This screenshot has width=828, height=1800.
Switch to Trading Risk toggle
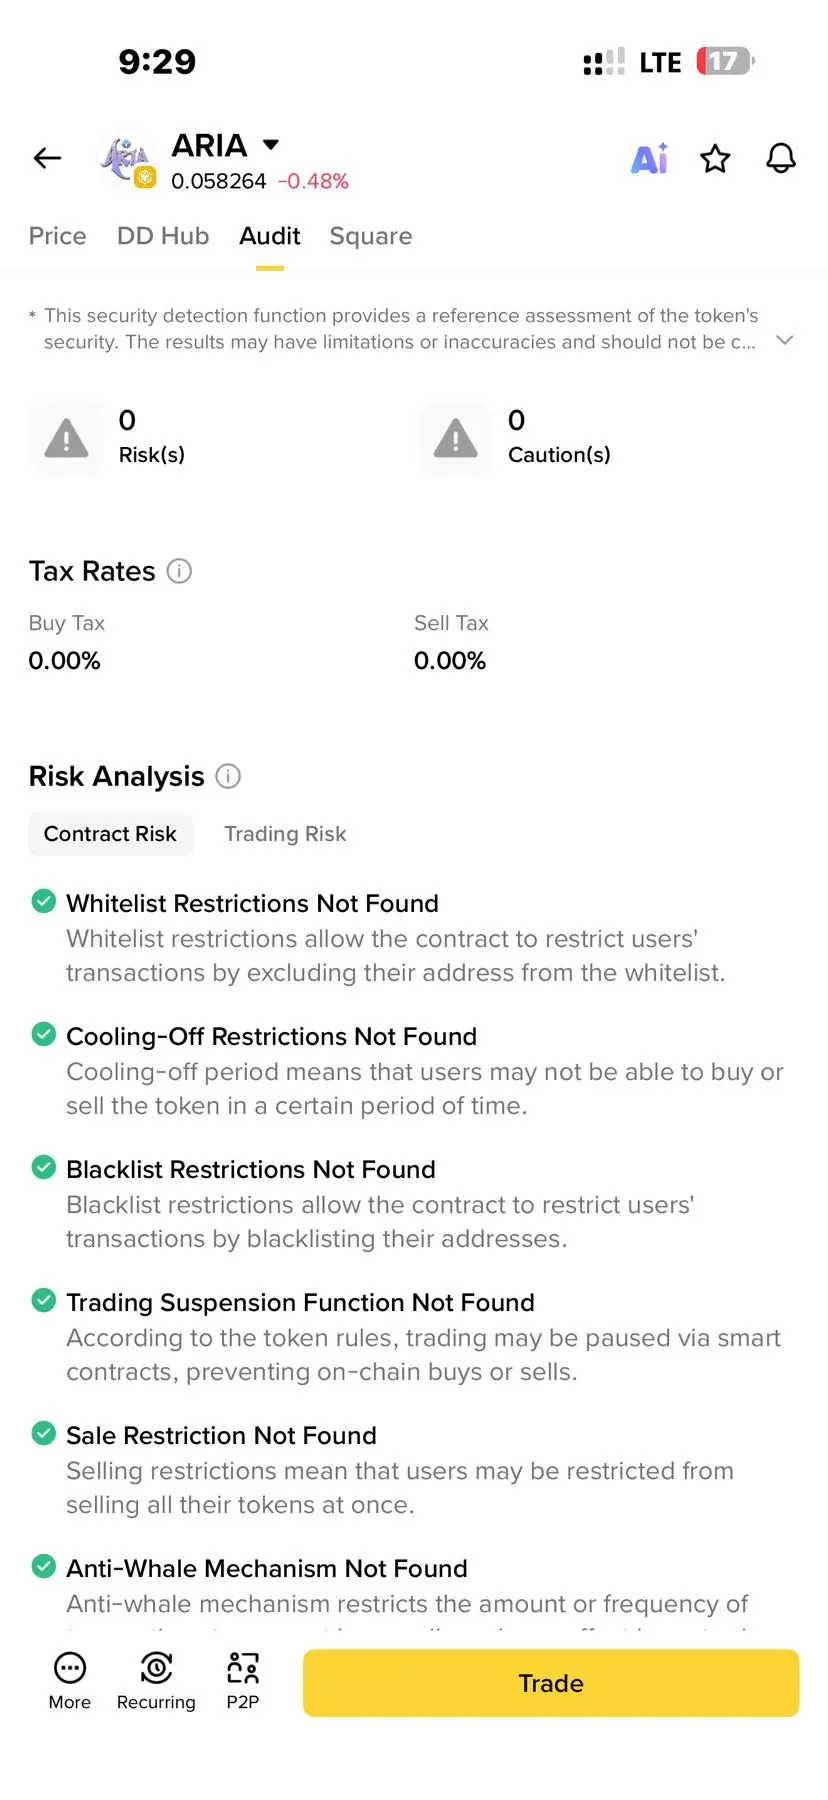click(285, 834)
